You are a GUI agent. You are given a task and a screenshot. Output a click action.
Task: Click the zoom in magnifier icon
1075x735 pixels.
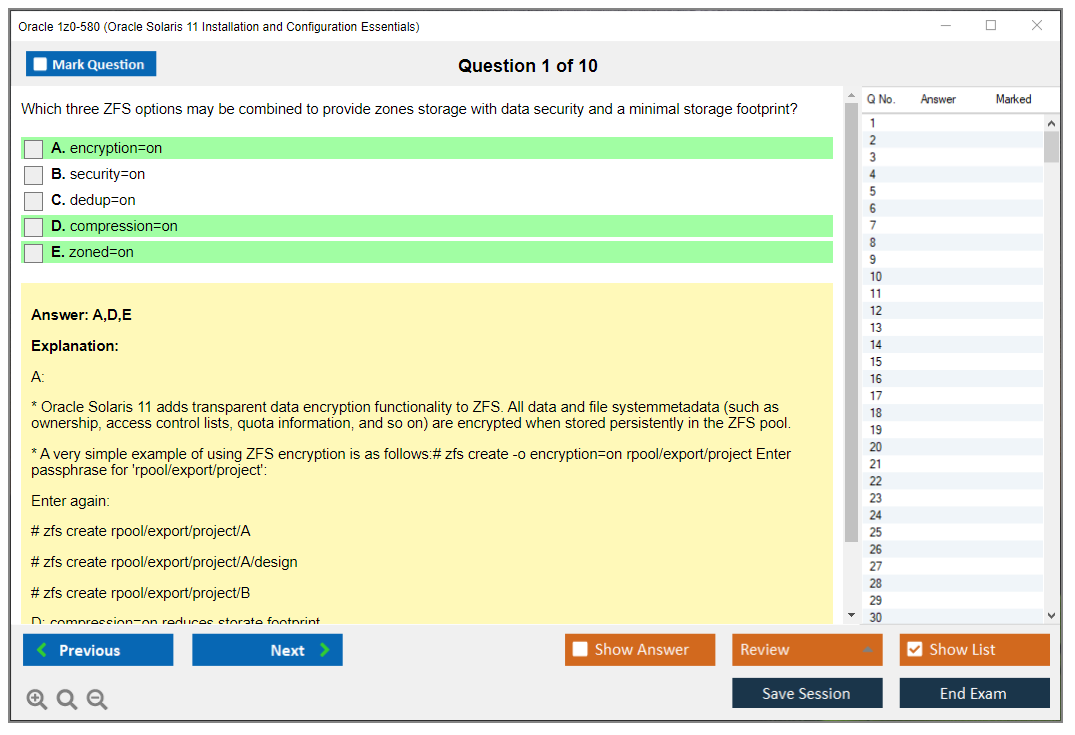coord(37,700)
